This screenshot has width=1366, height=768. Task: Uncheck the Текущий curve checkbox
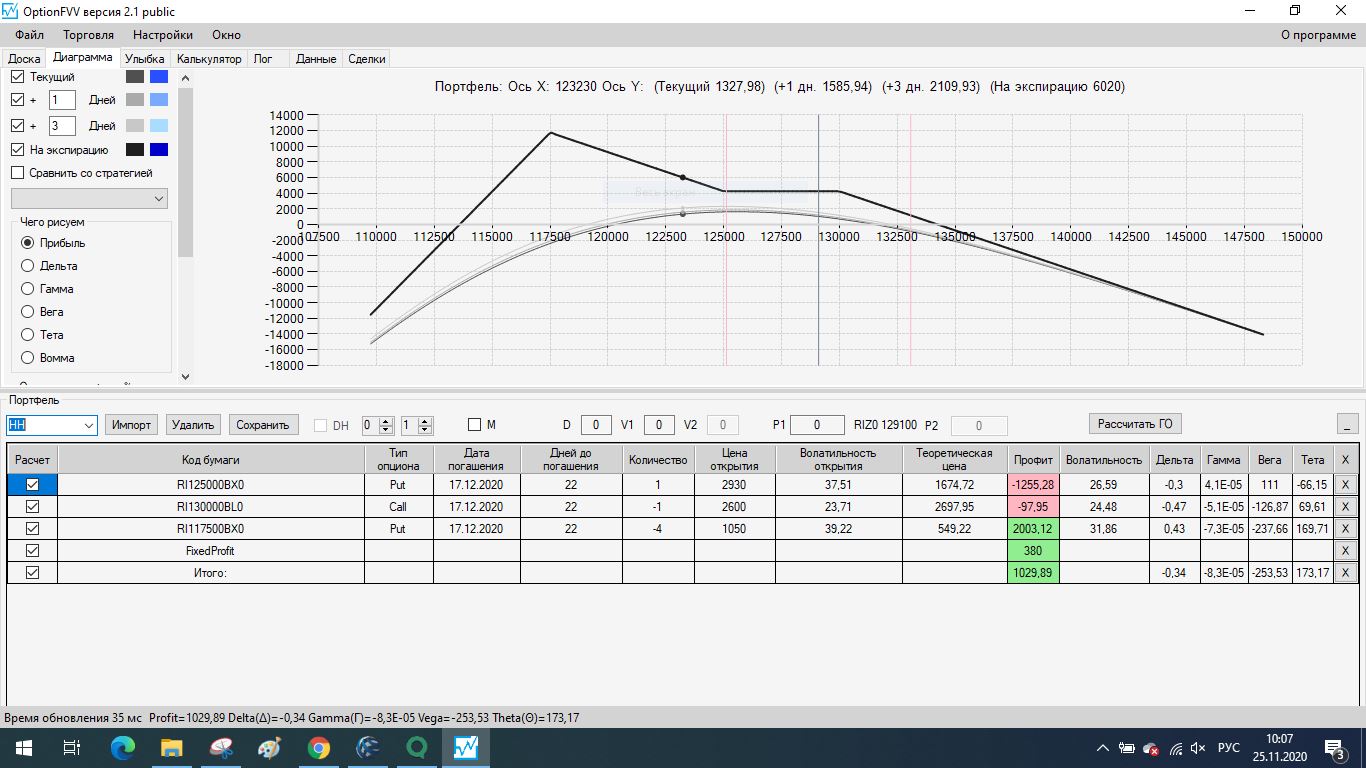tap(17, 77)
